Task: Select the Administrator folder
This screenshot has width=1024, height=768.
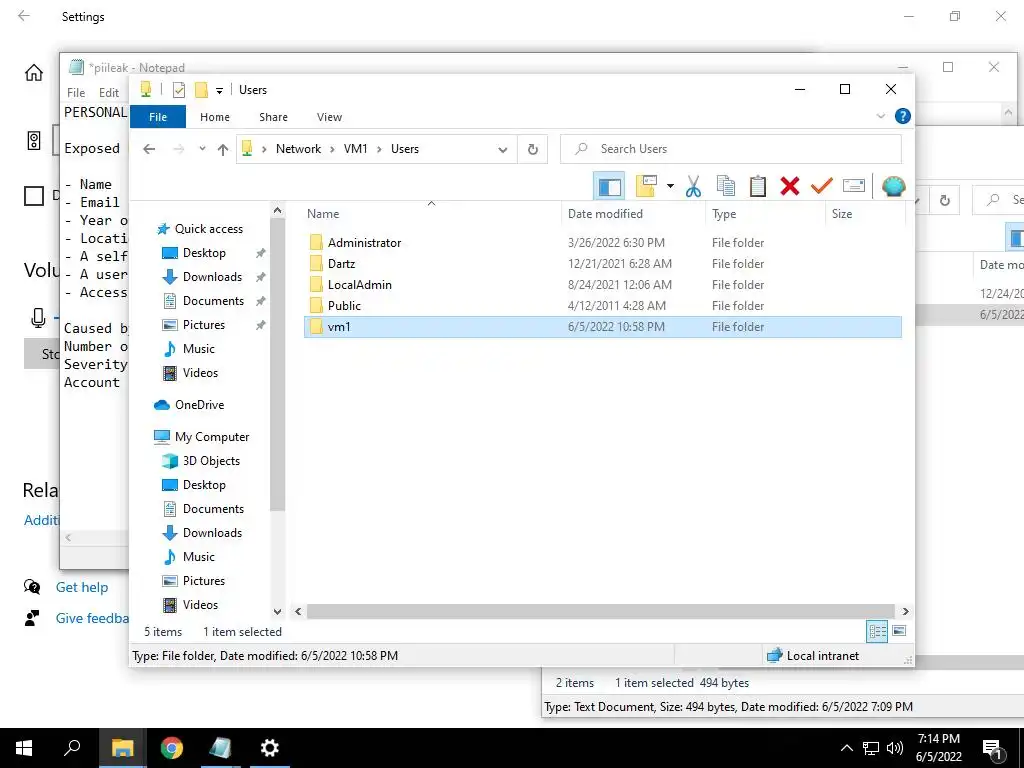Action: tap(603, 242)
